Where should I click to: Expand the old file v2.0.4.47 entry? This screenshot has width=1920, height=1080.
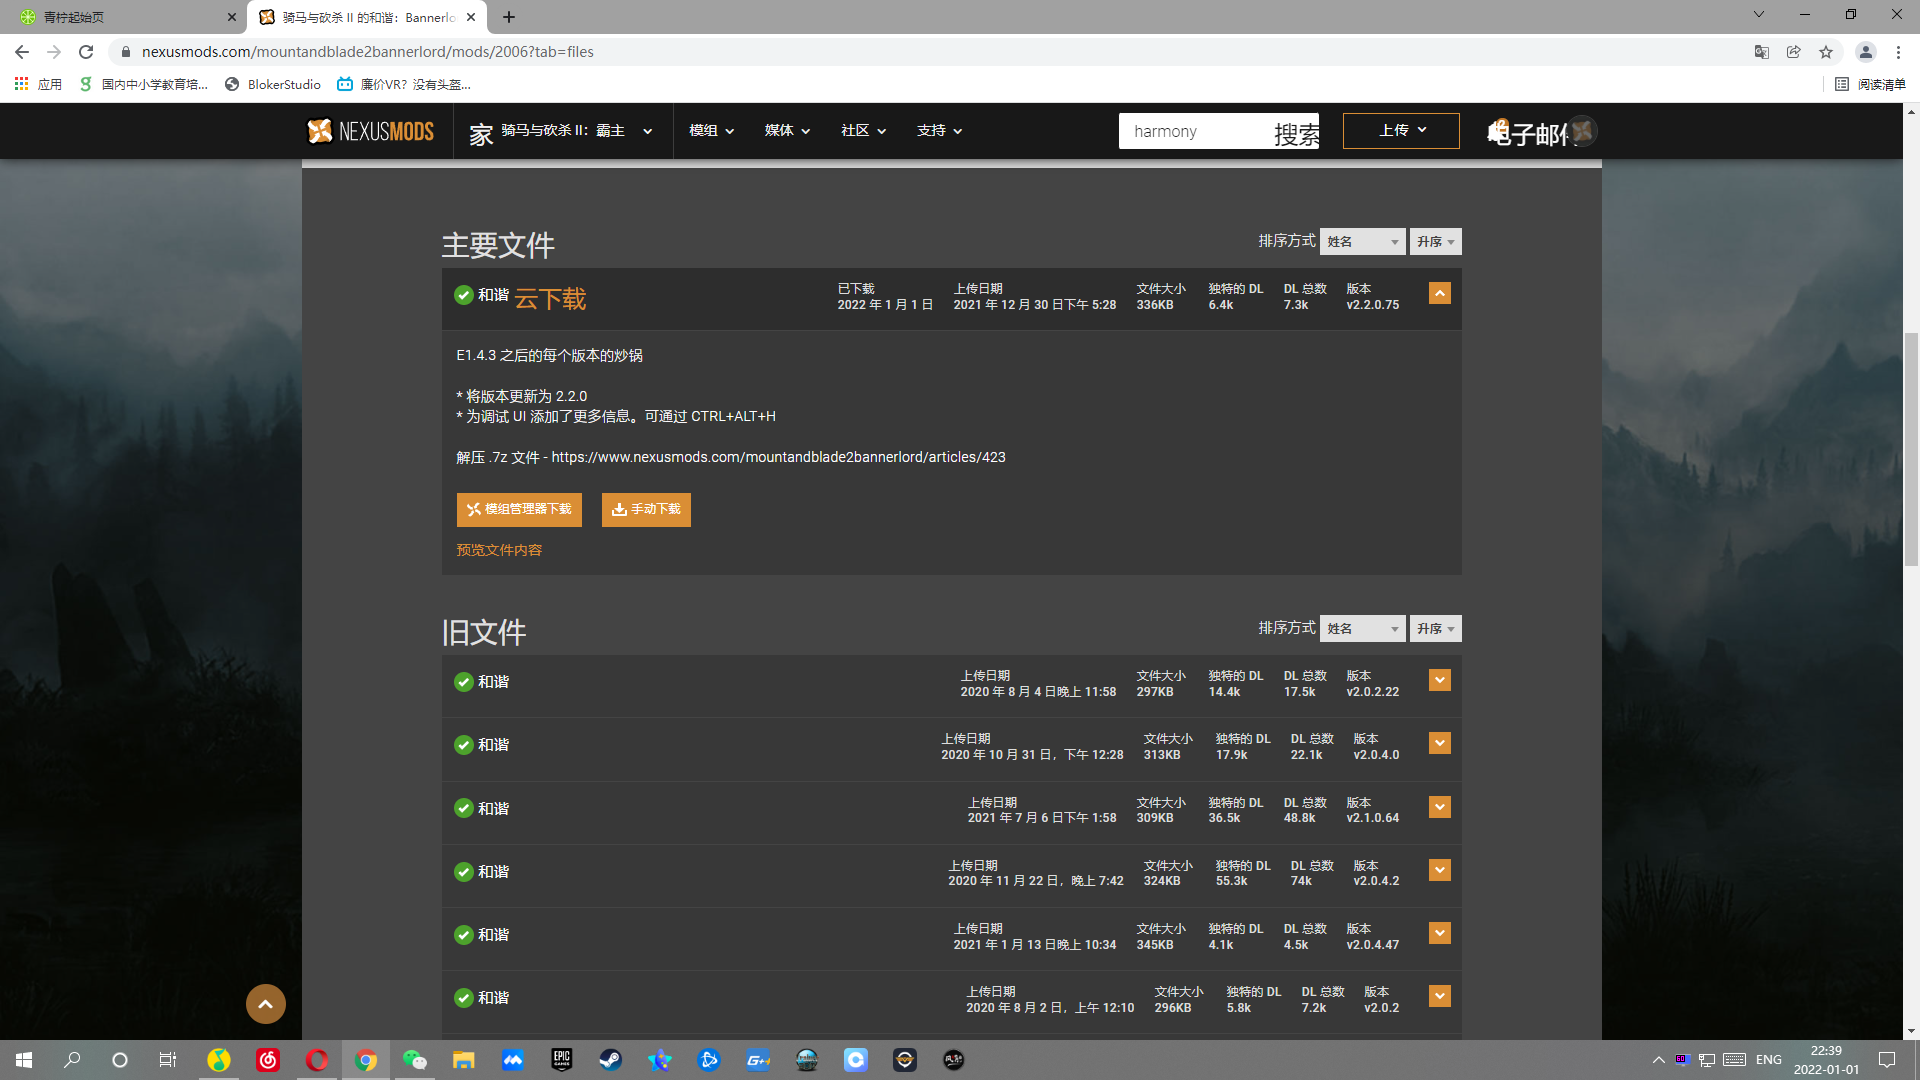(x=1440, y=933)
